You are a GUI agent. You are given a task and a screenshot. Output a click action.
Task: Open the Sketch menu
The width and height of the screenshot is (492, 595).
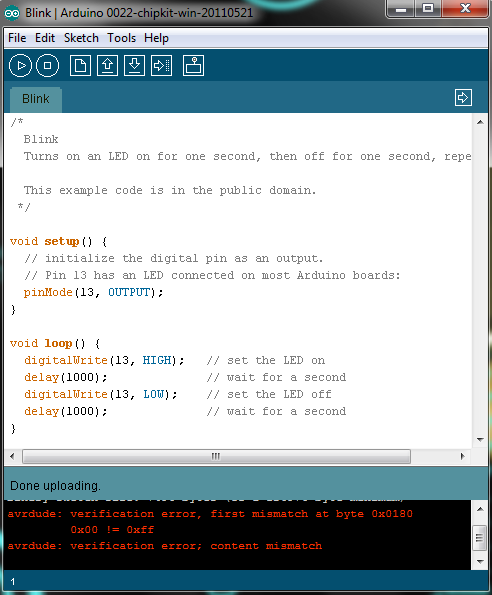(x=81, y=38)
